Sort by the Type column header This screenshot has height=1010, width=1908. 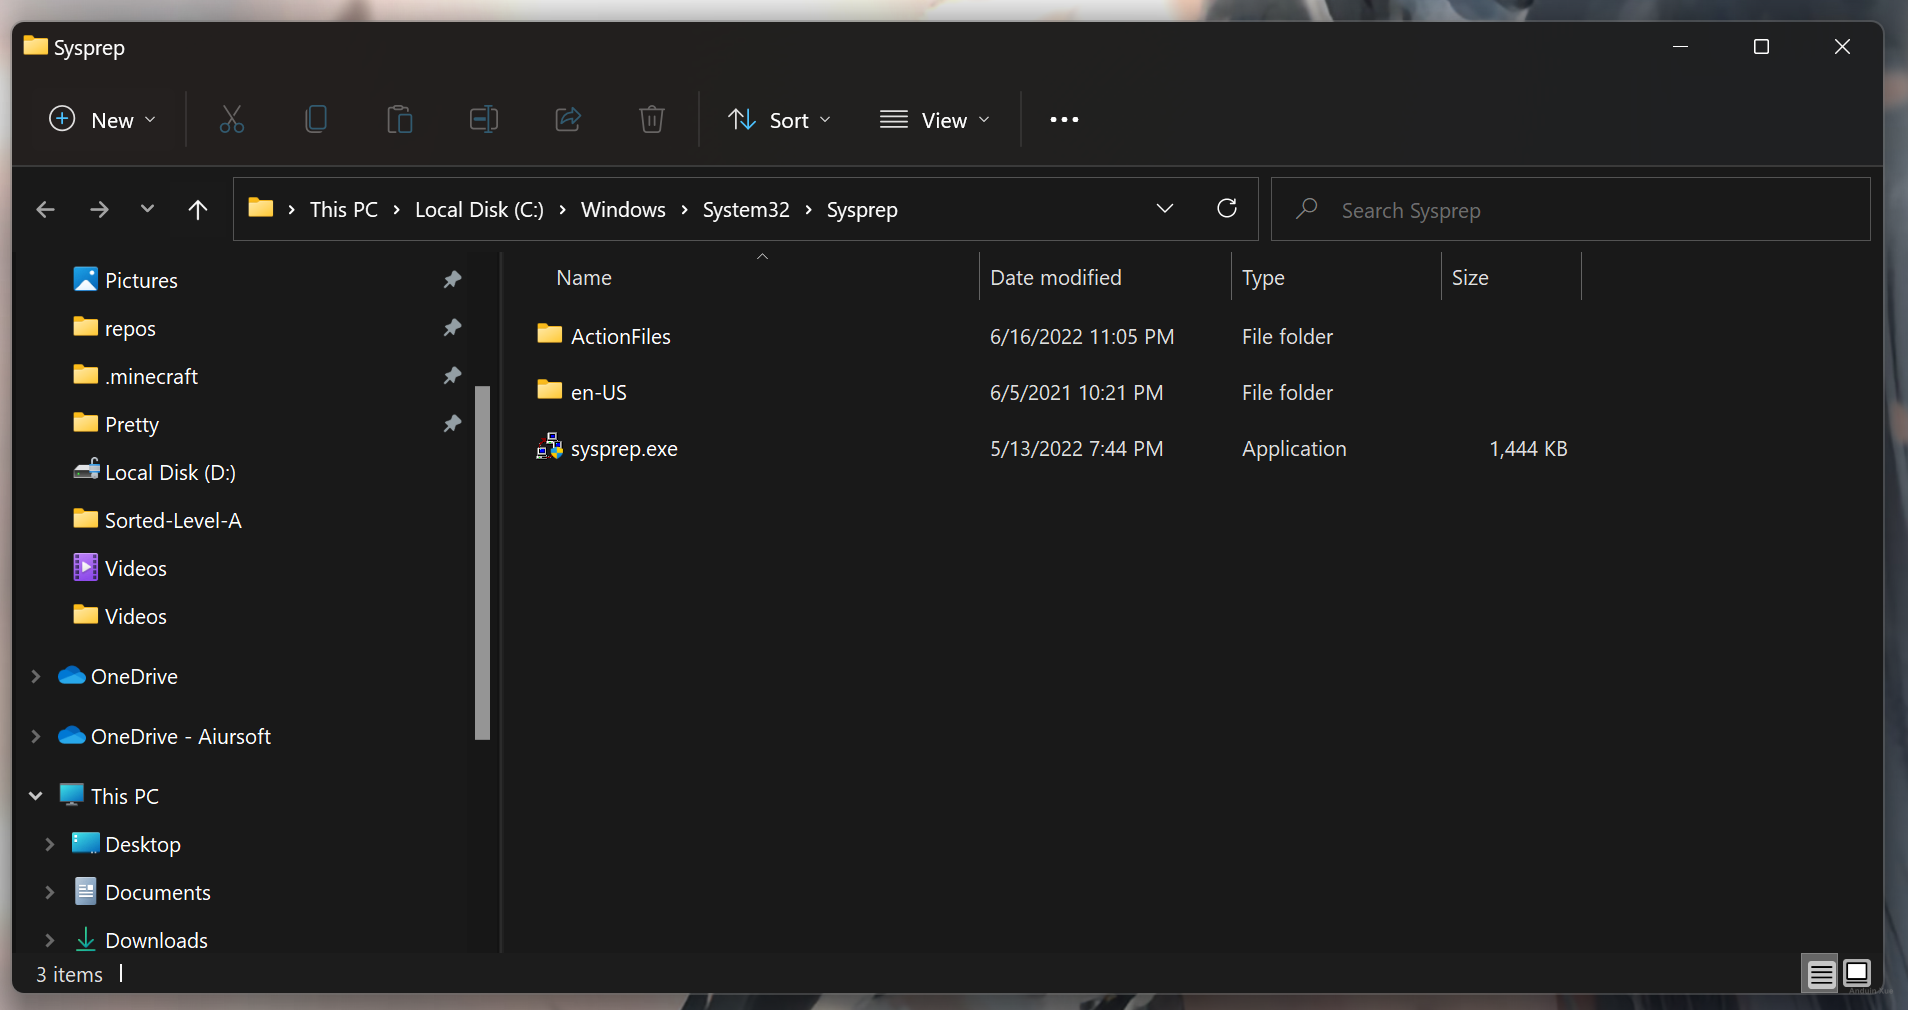coord(1263,278)
